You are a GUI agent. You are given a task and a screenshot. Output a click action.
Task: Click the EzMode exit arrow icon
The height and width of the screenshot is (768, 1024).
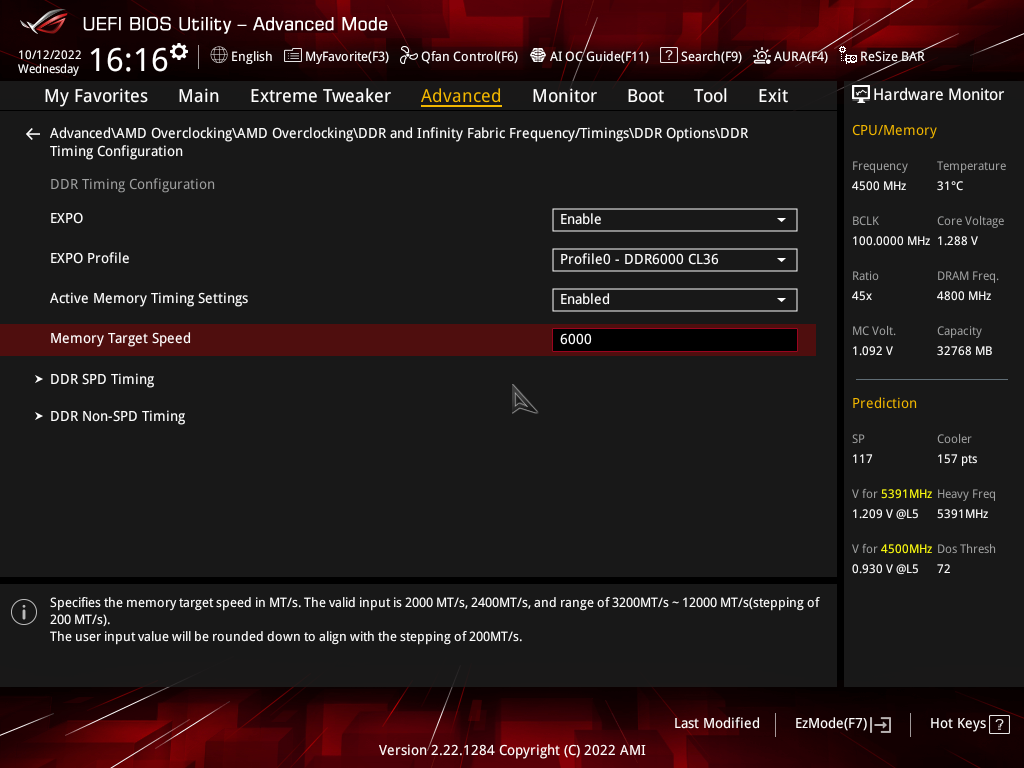882,724
